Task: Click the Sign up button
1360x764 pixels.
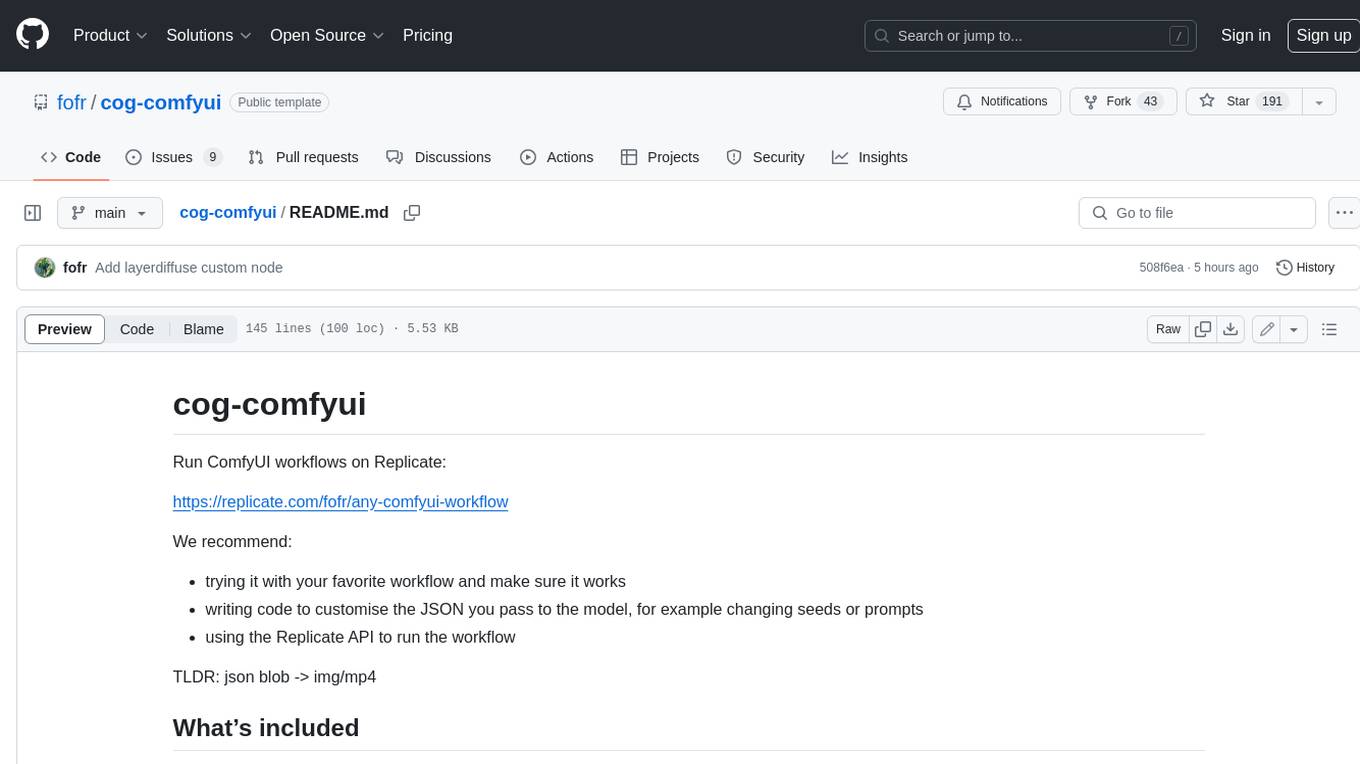Action: [1323, 35]
